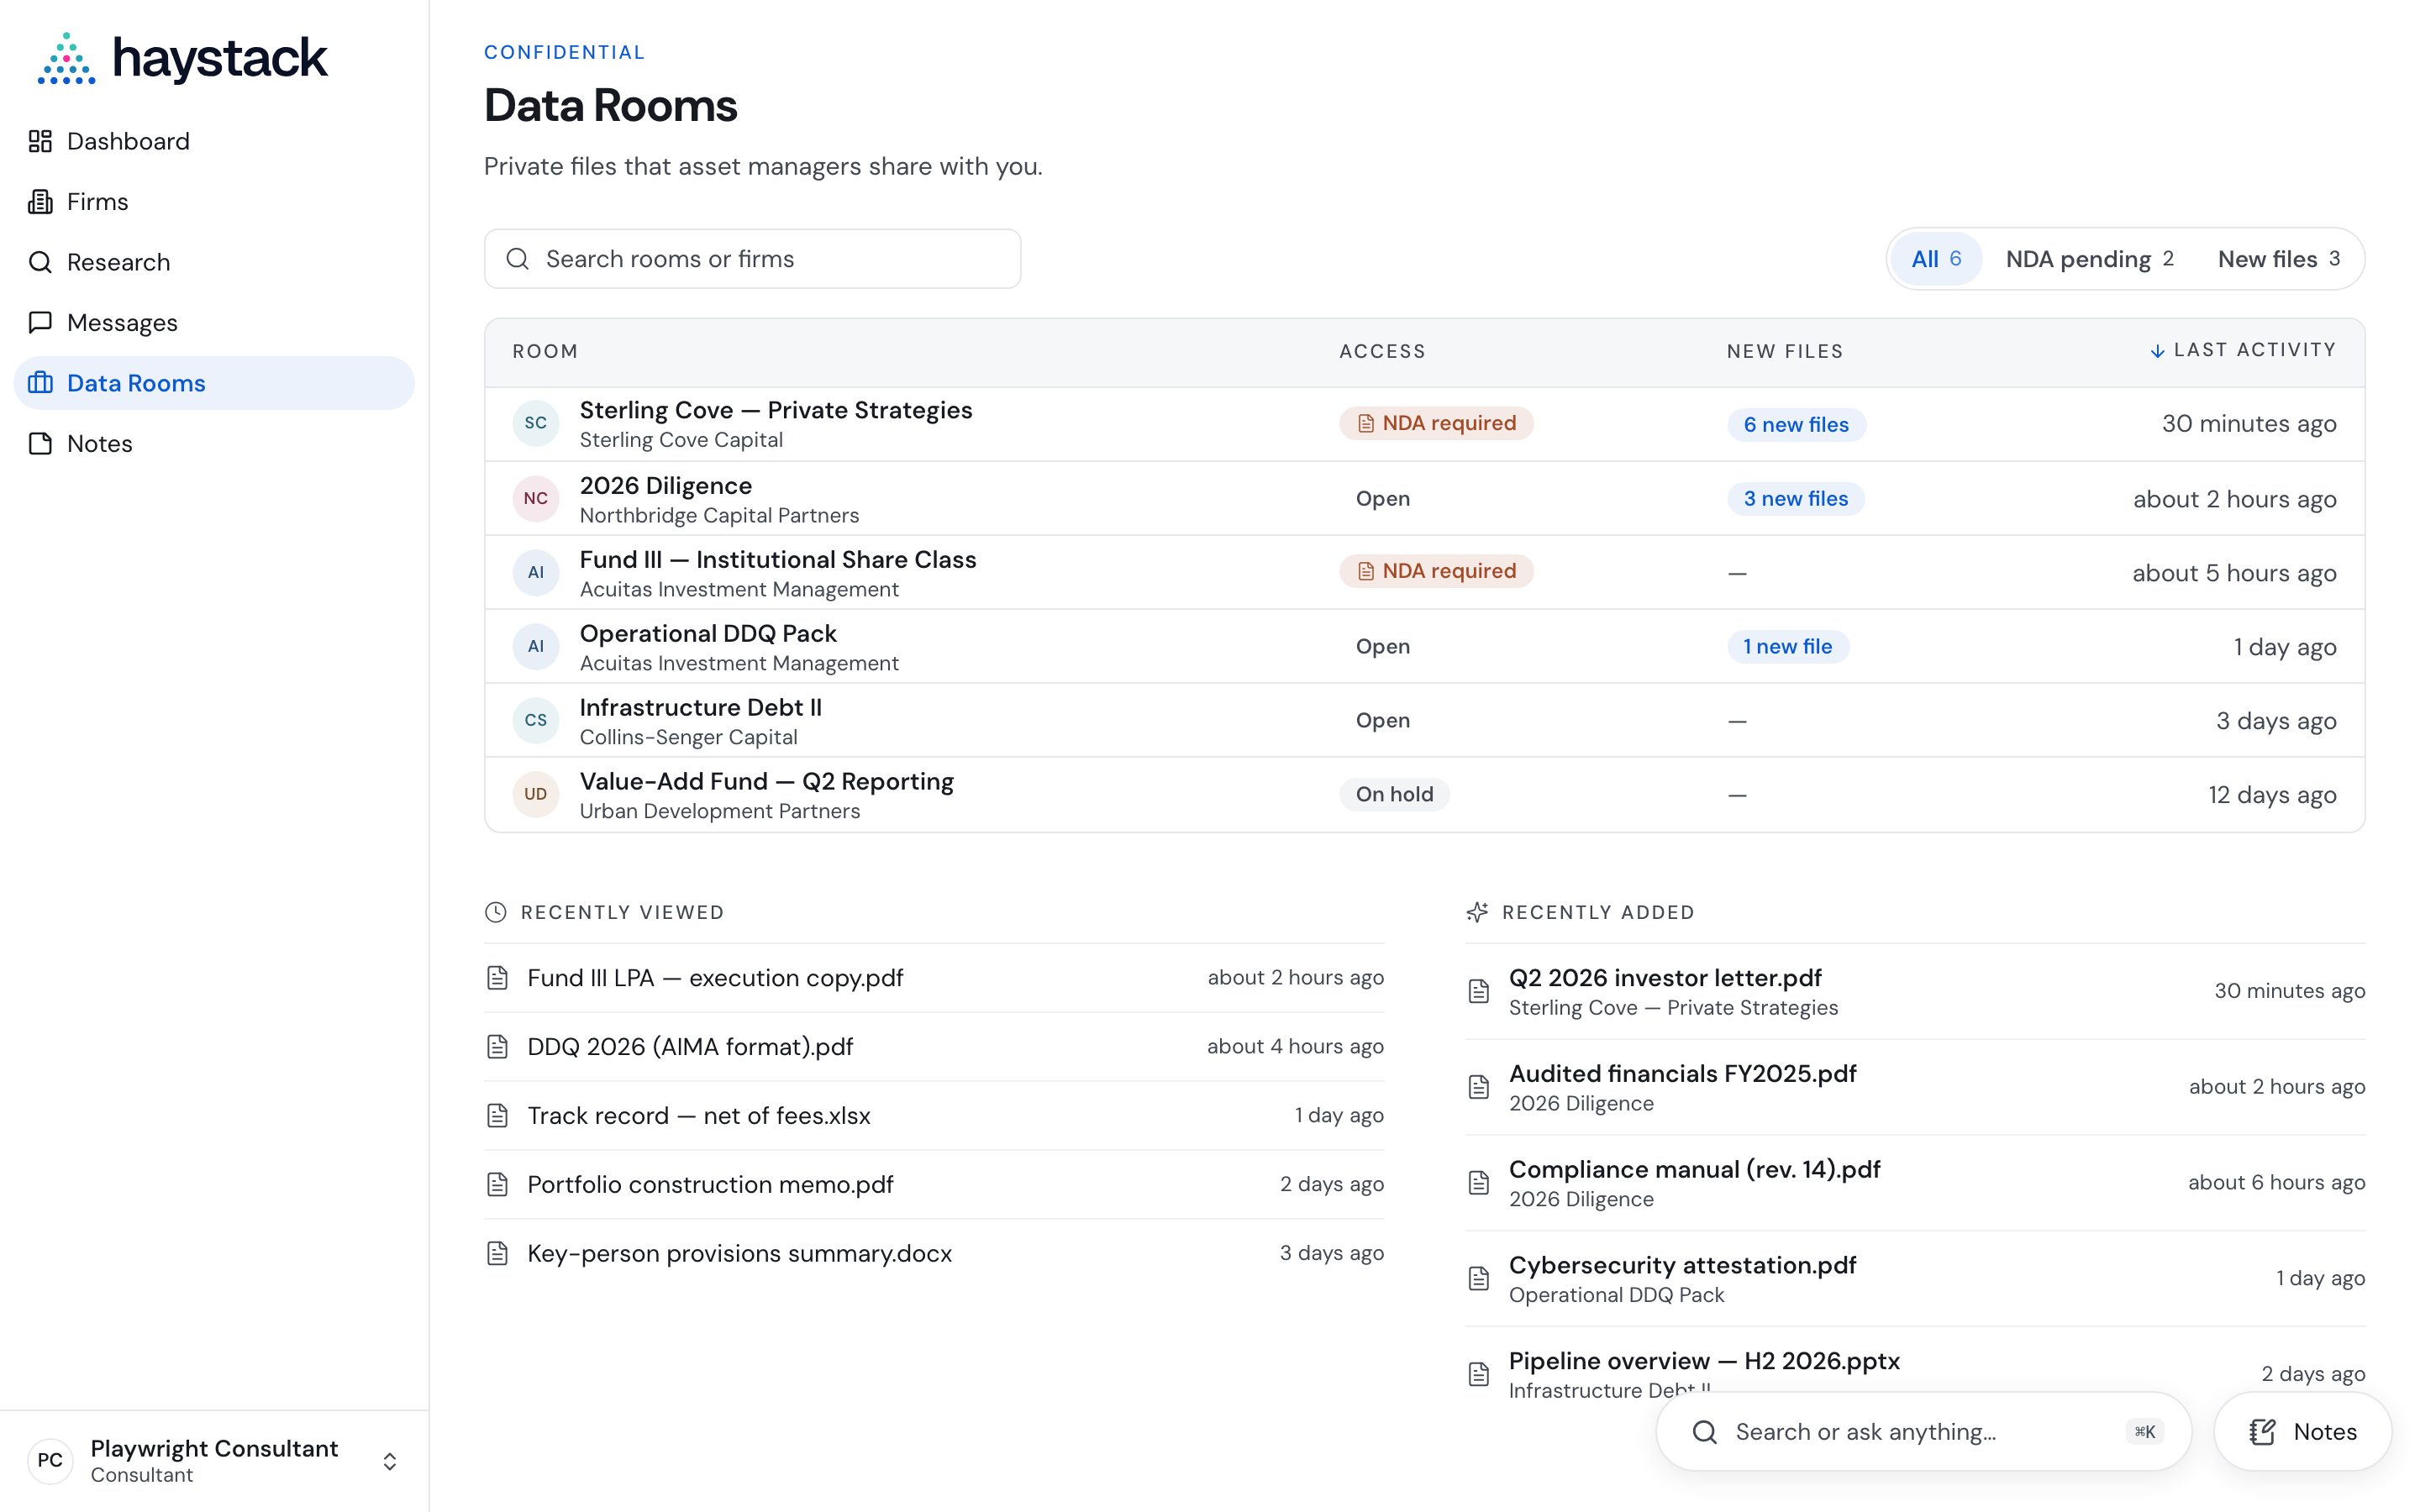Click the 6 new files badge
The image size is (2420, 1512).
pos(1796,424)
